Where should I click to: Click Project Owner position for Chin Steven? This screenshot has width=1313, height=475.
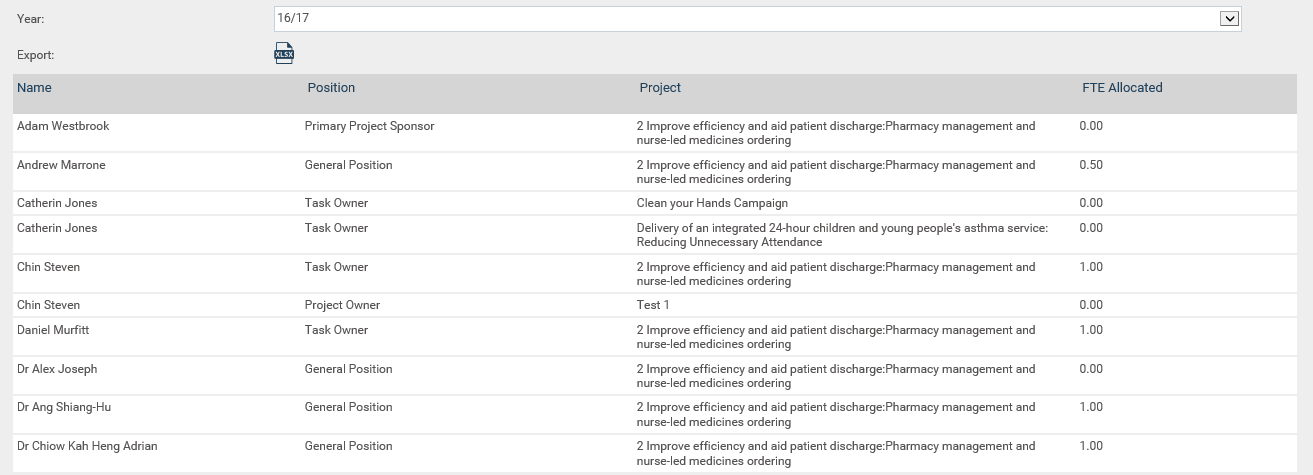tap(342, 305)
